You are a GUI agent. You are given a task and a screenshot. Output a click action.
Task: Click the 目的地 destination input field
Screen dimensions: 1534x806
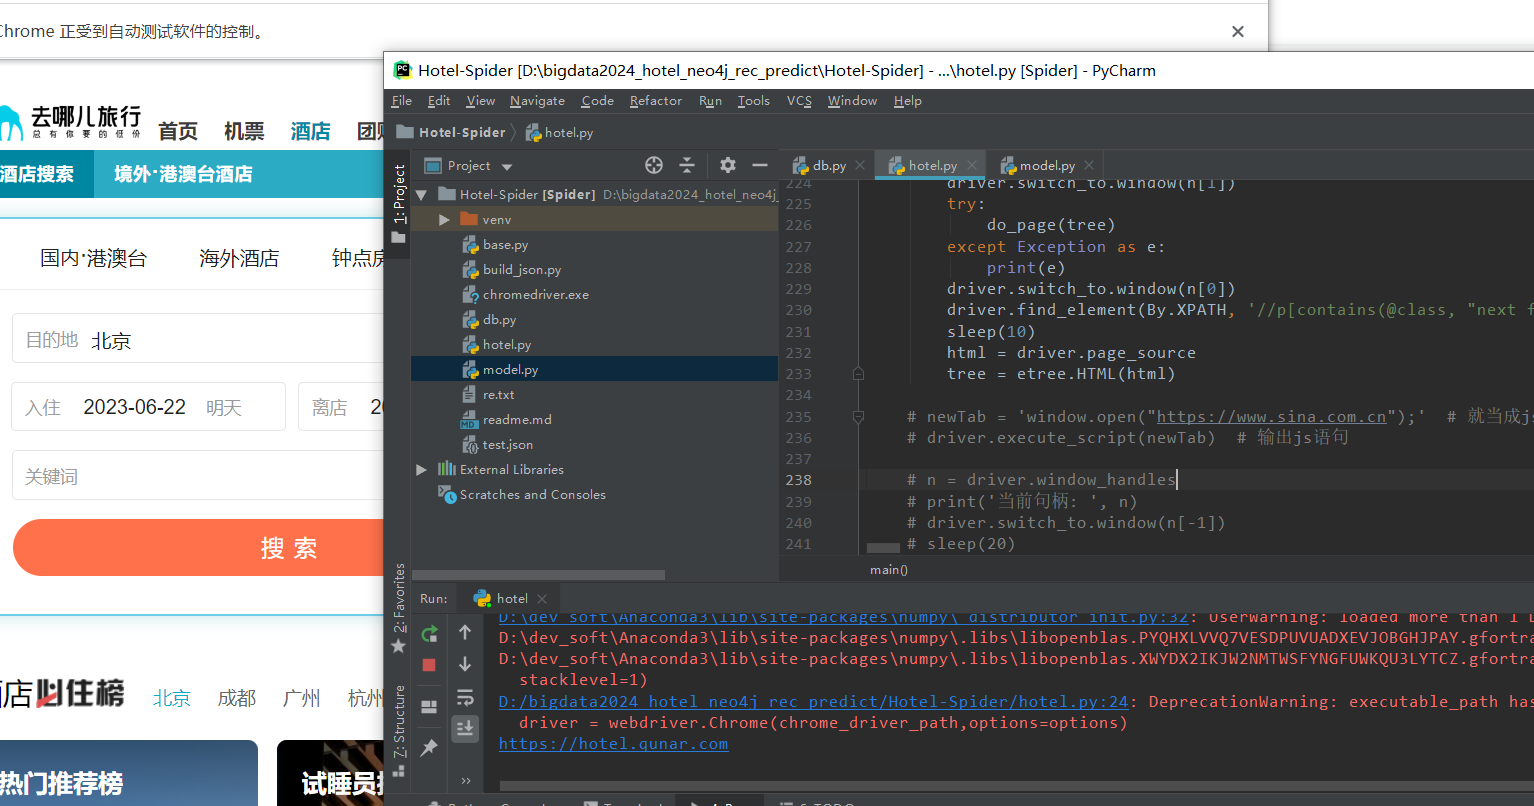(198, 340)
